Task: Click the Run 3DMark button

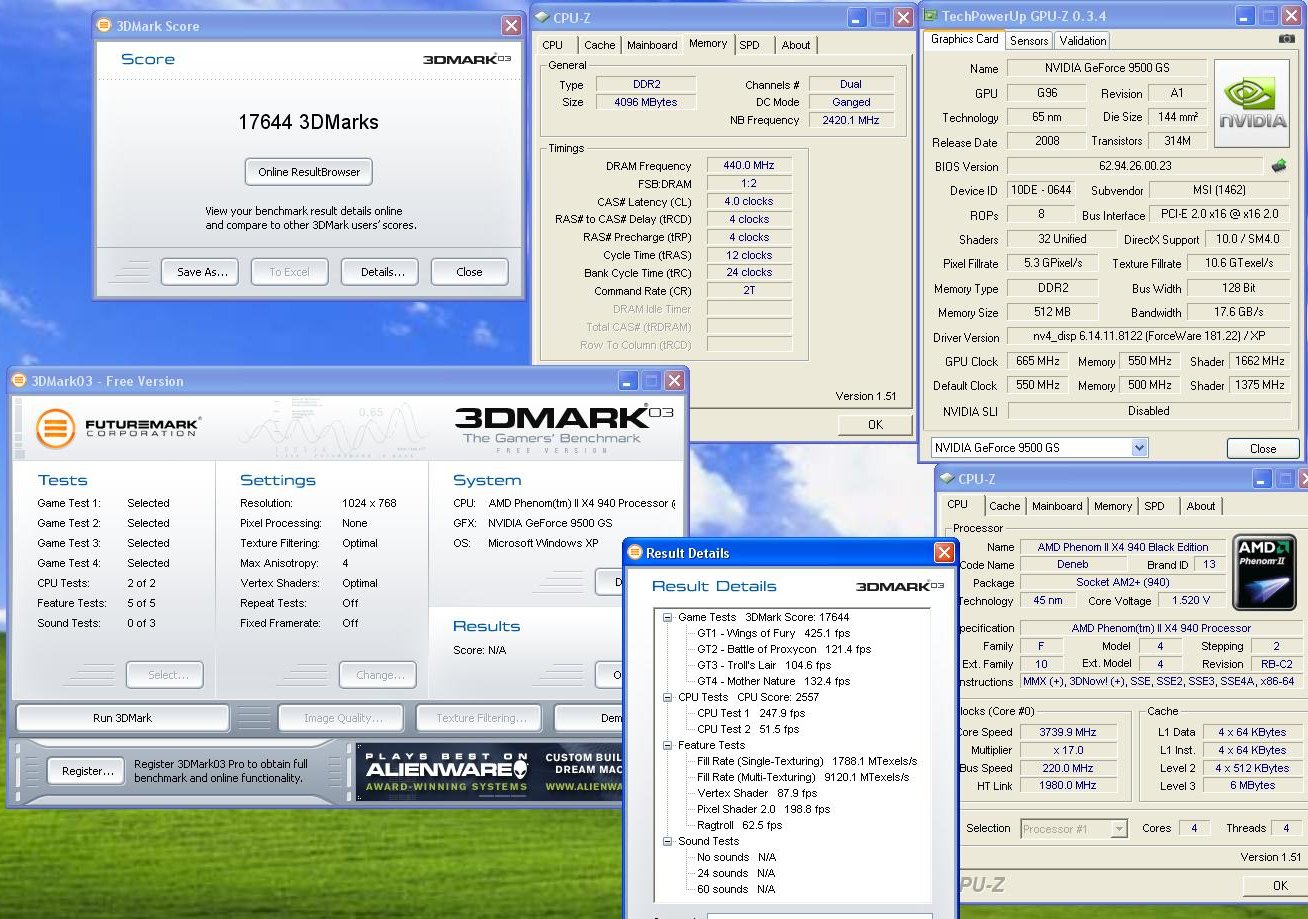Action: 122,718
